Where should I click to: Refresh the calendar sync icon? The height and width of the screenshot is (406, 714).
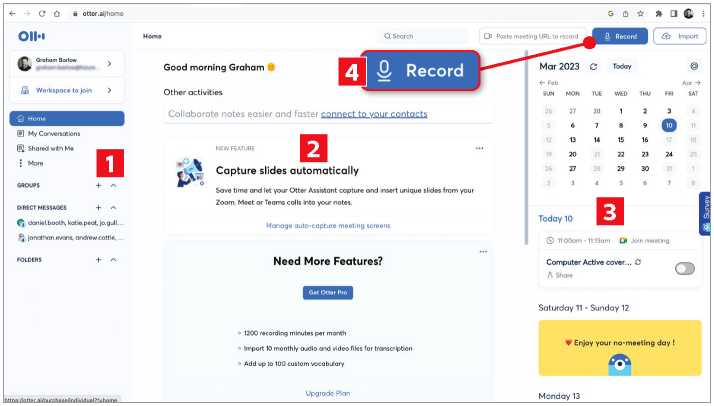[593, 66]
